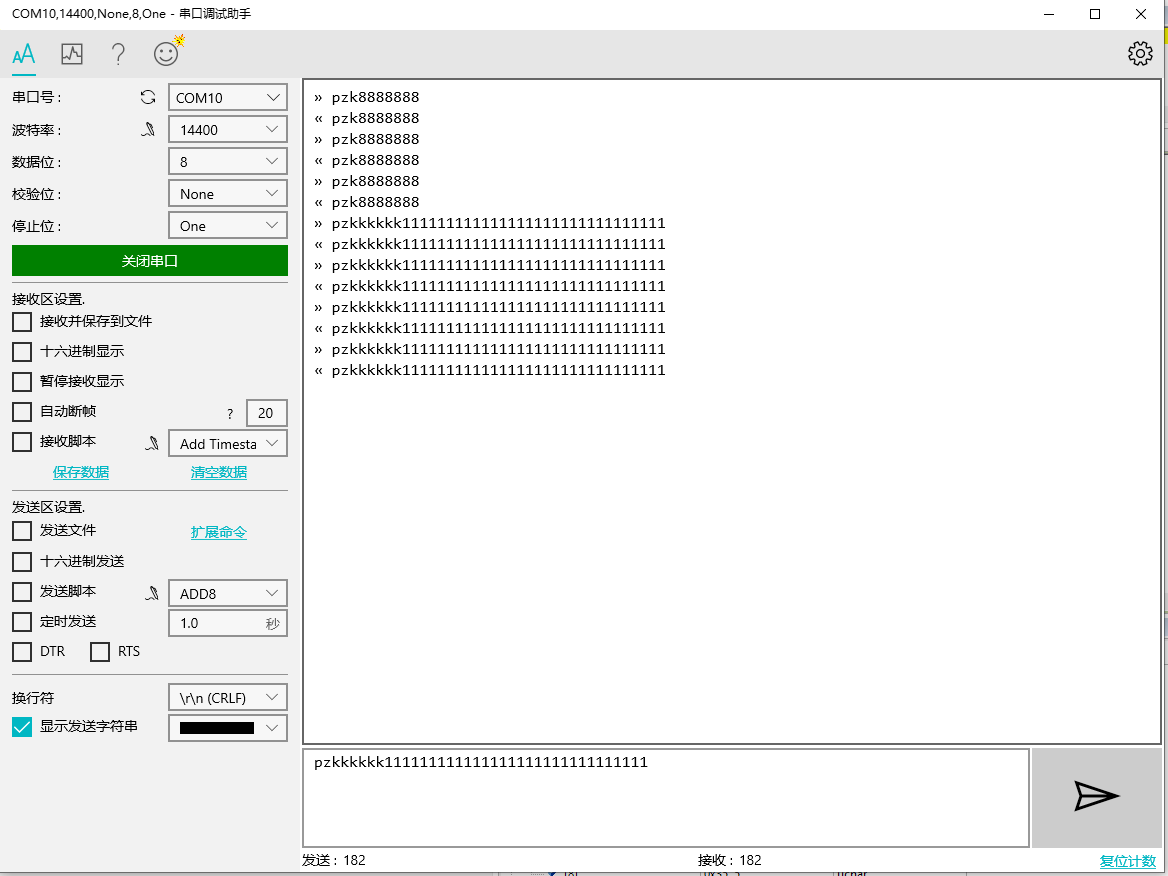Image resolution: width=1168 pixels, height=876 pixels.
Task: Click the smiley feedback icon
Action: (x=166, y=53)
